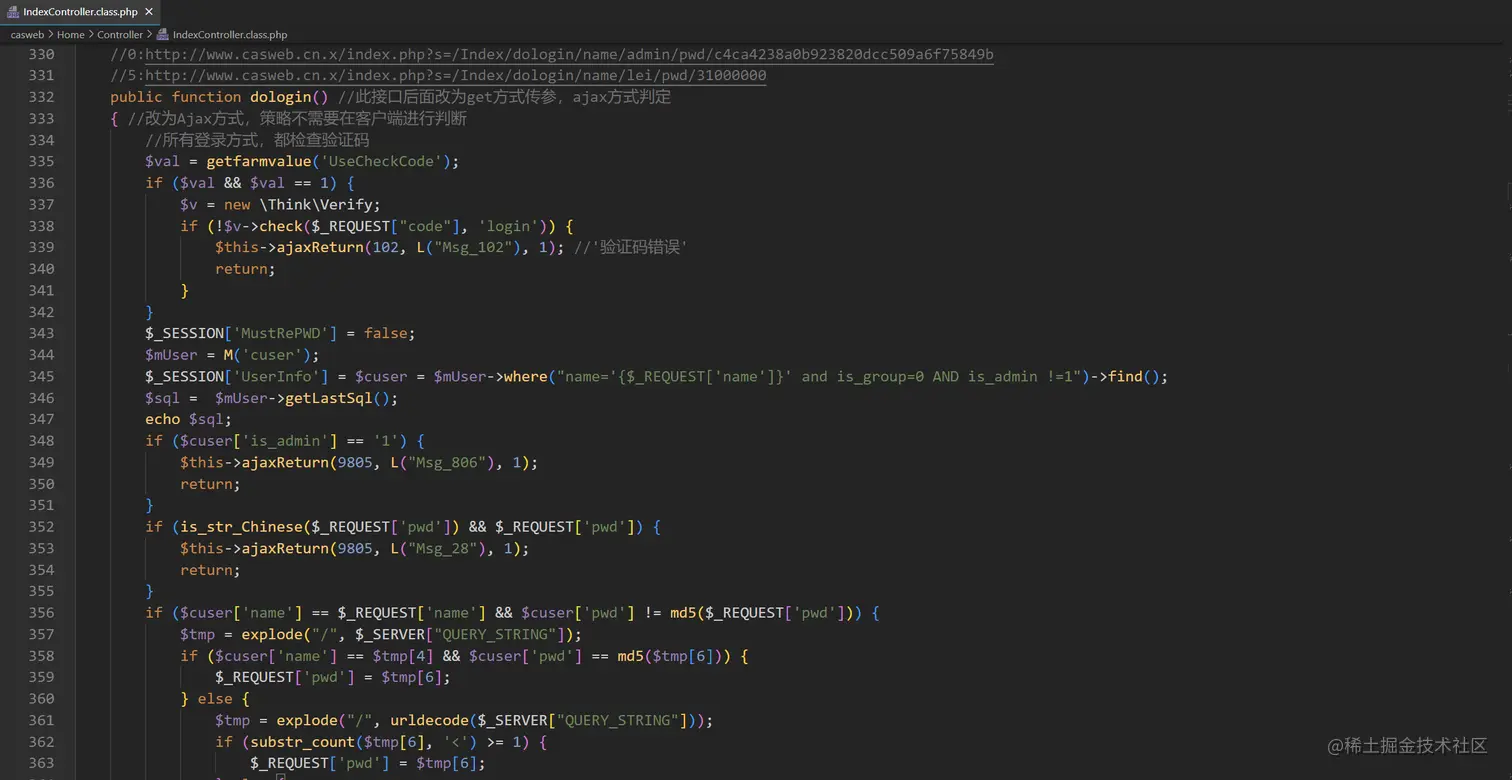The image size is (1512, 780).
Task: Click line number 363 in the gutter
Action: tap(41, 763)
